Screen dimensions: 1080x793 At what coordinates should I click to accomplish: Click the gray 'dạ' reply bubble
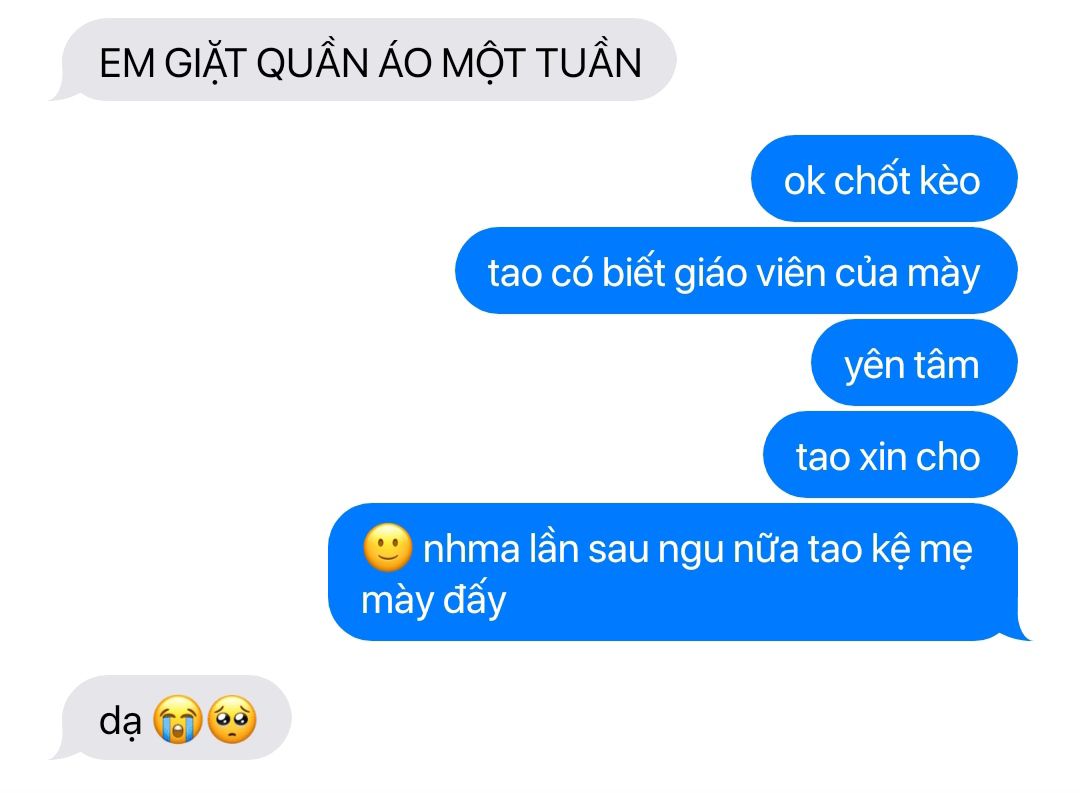pos(172,718)
